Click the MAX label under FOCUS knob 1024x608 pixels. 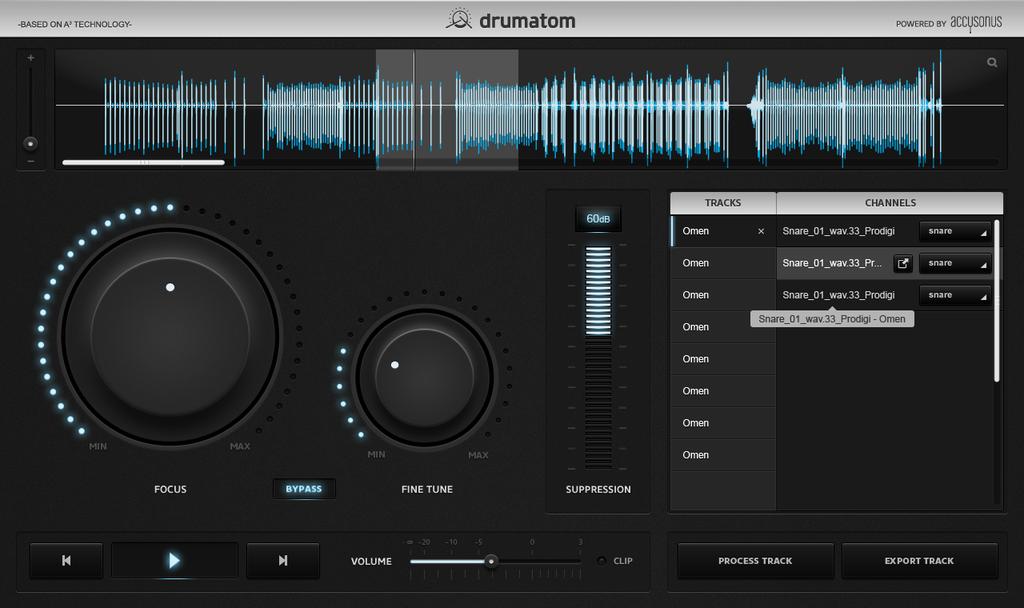pos(240,447)
